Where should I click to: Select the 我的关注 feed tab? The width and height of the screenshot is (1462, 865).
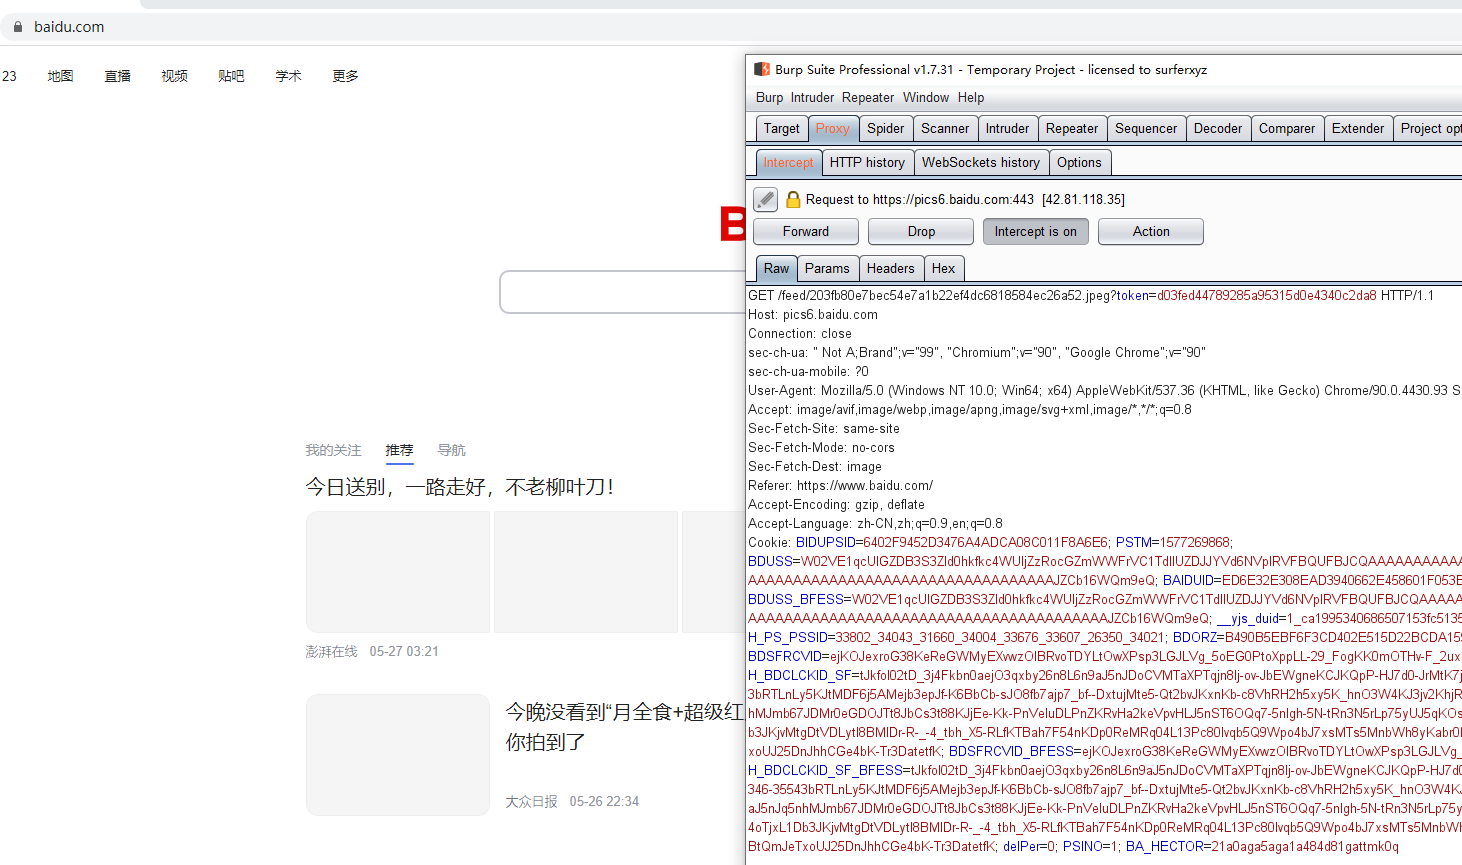[x=333, y=451]
